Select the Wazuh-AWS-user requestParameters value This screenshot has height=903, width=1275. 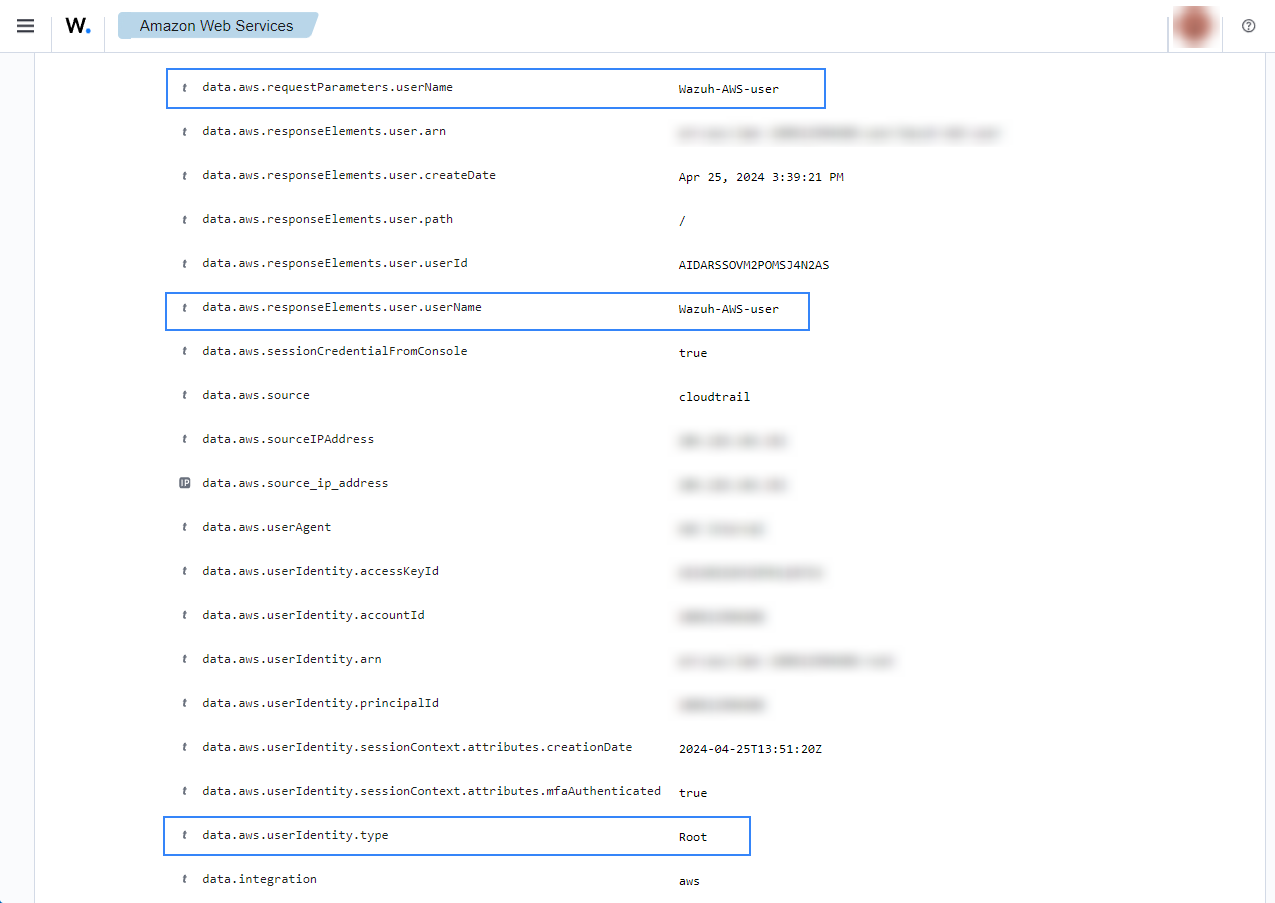pyautogui.click(x=728, y=89)
